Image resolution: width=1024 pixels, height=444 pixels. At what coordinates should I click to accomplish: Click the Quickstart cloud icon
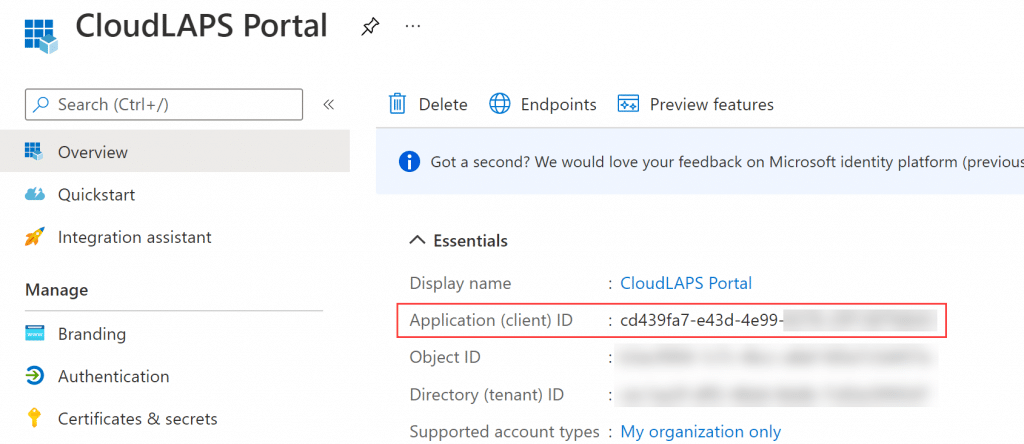(x=35, y=195)
